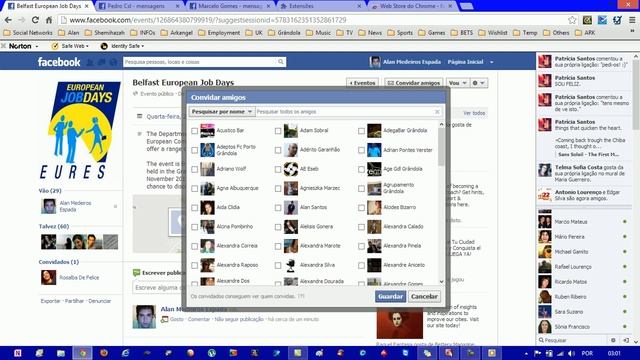Image resolution: width=640 pixels, height=360 pixels.
Task: Click the European Job Days event image
Action: coord(80,130)
